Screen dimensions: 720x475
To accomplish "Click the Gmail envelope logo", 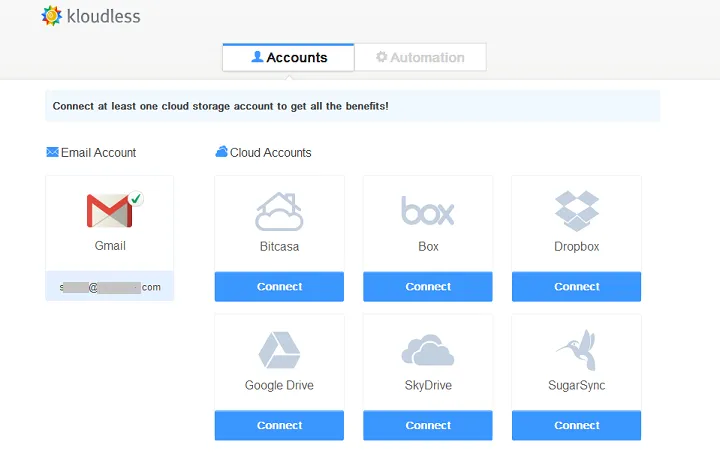I will pos(109,211).
